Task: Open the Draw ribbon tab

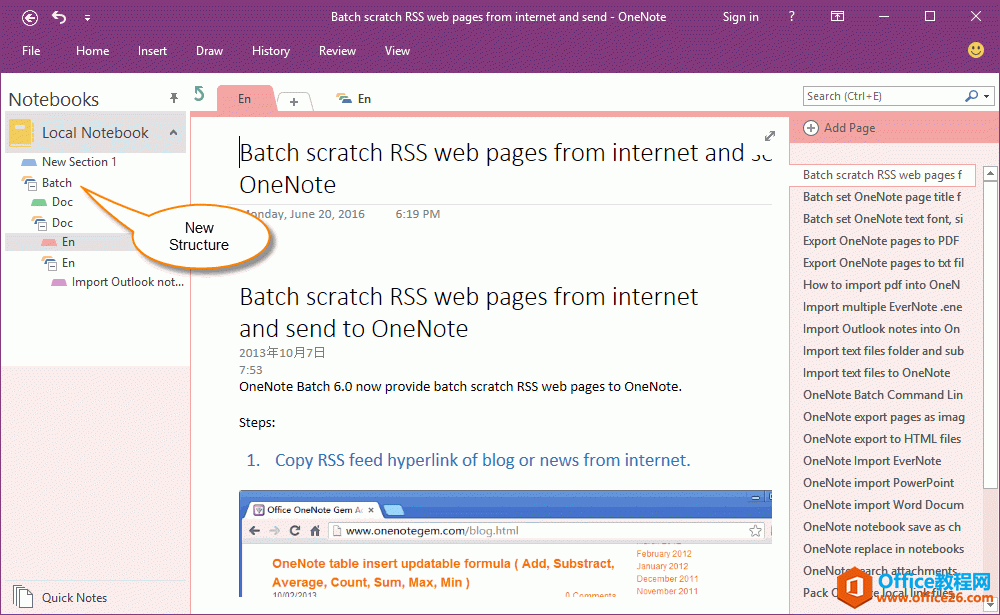Action: pyautogui.click(x=209, y=51)
